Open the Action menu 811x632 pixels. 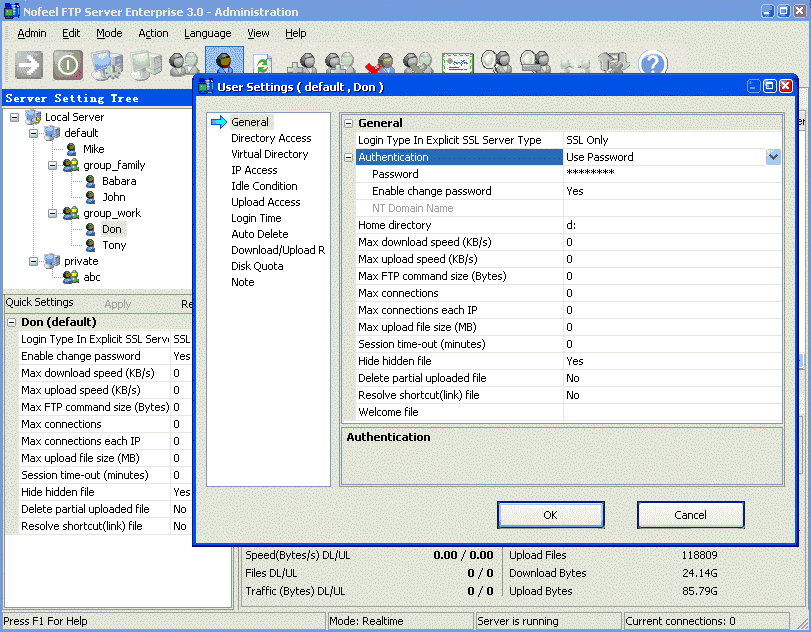pos(153,33)
